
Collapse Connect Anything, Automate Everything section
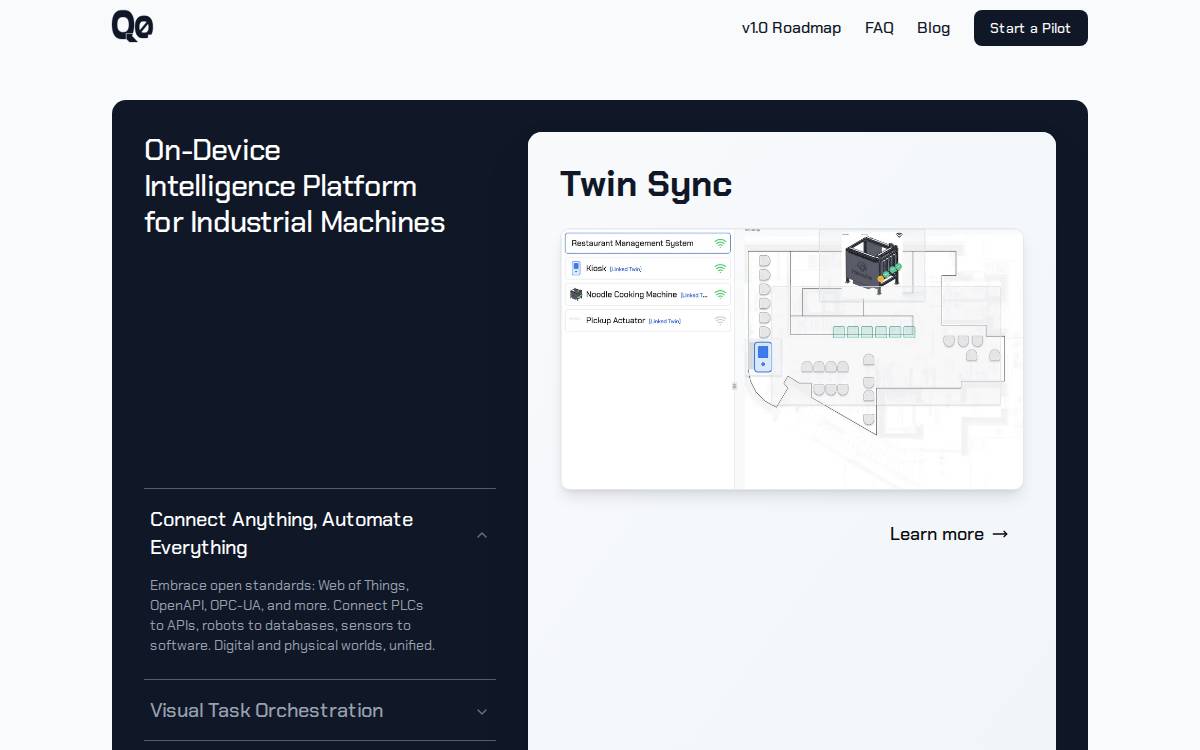(482, 535)
